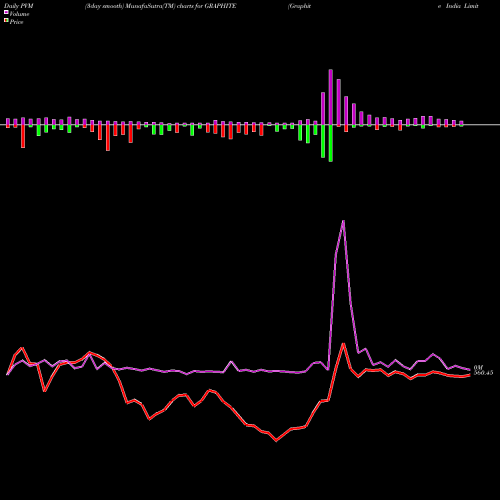Image resolution: width=500 pixels, height=500 pixels.
Task: Click the tallest purple volume bar
Action: click(x=331, y=97)
